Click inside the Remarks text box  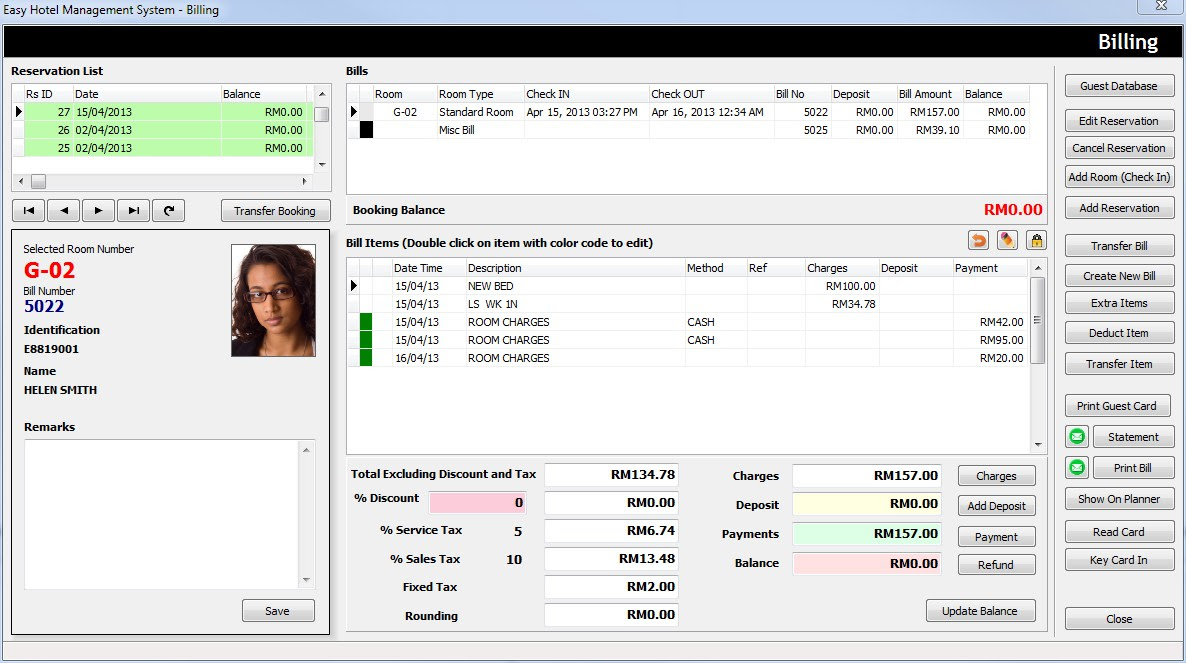(x=163, y=514)
